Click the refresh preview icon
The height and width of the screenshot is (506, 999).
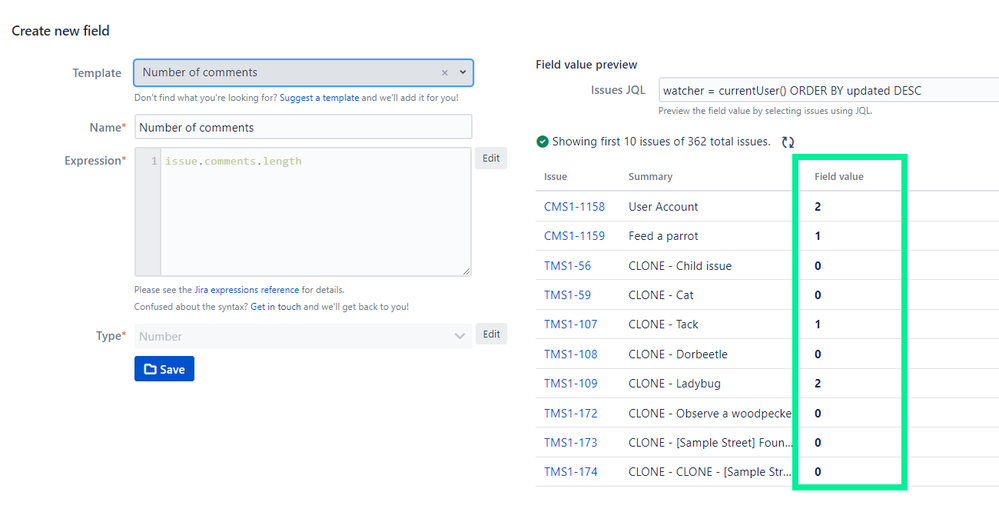coord(788,142)
